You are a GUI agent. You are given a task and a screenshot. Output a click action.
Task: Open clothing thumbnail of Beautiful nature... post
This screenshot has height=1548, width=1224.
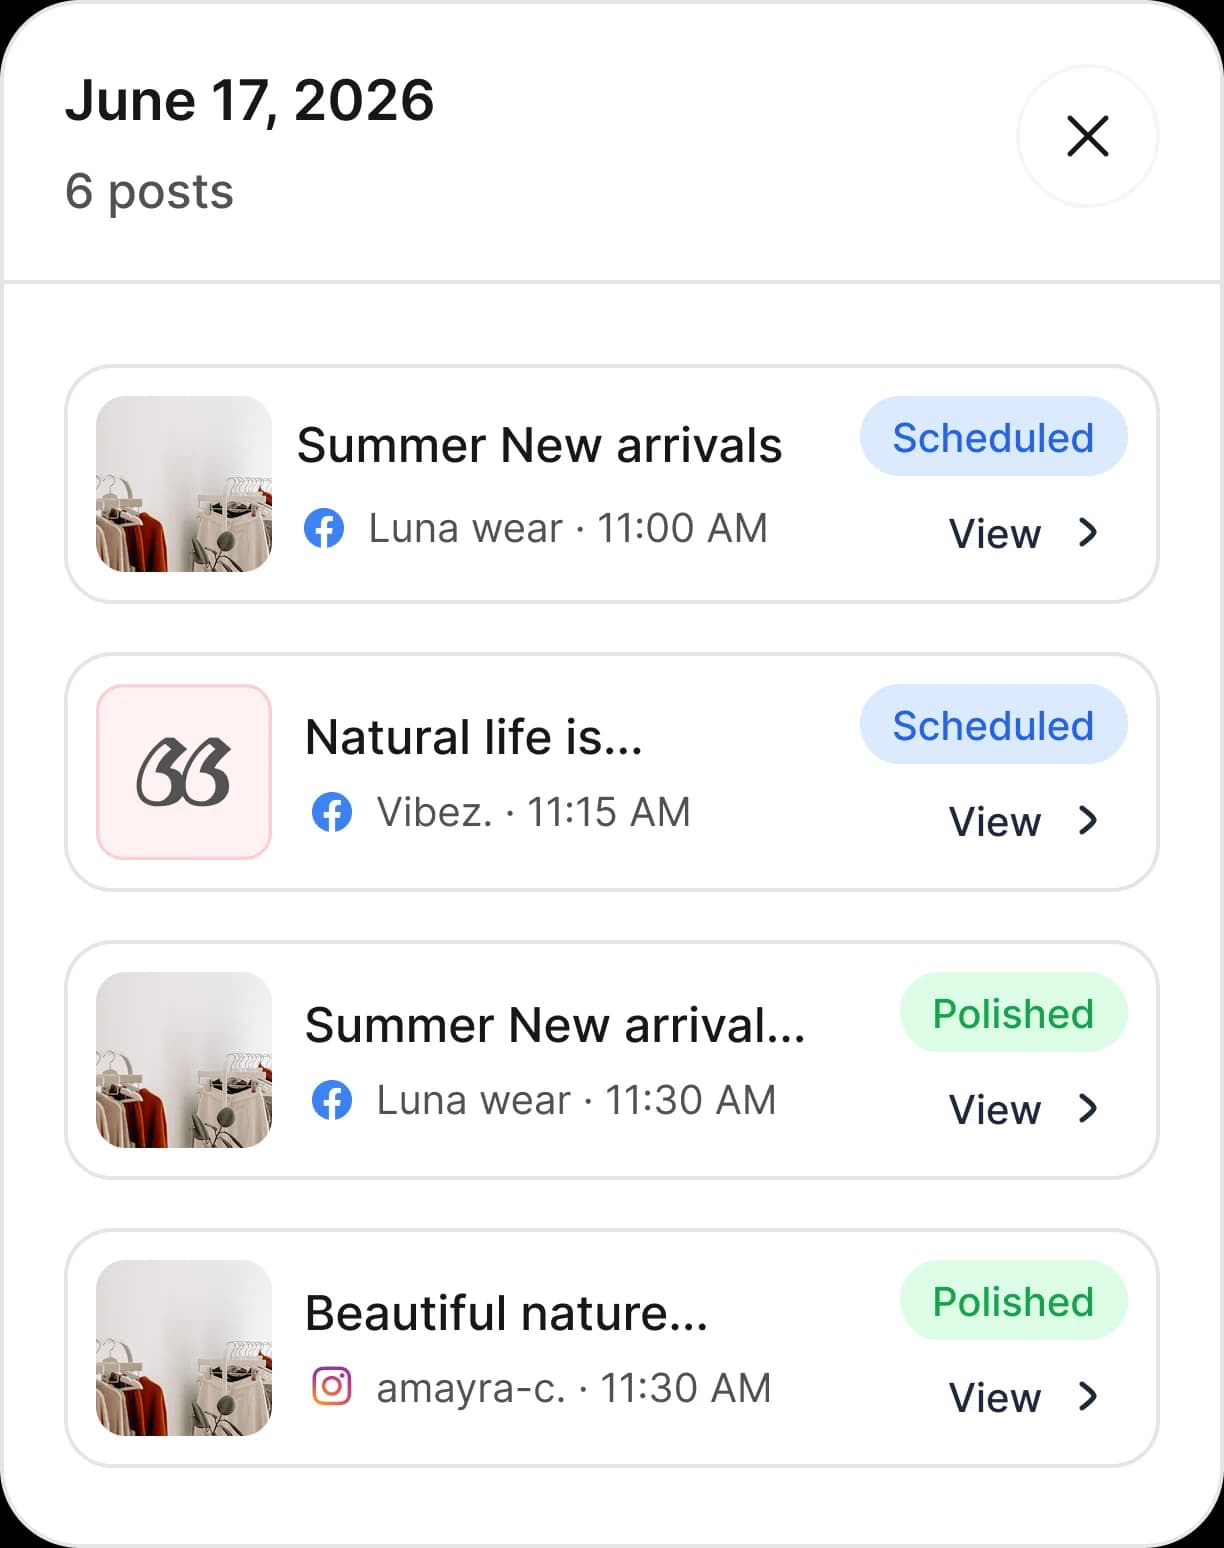[184, 1348]
